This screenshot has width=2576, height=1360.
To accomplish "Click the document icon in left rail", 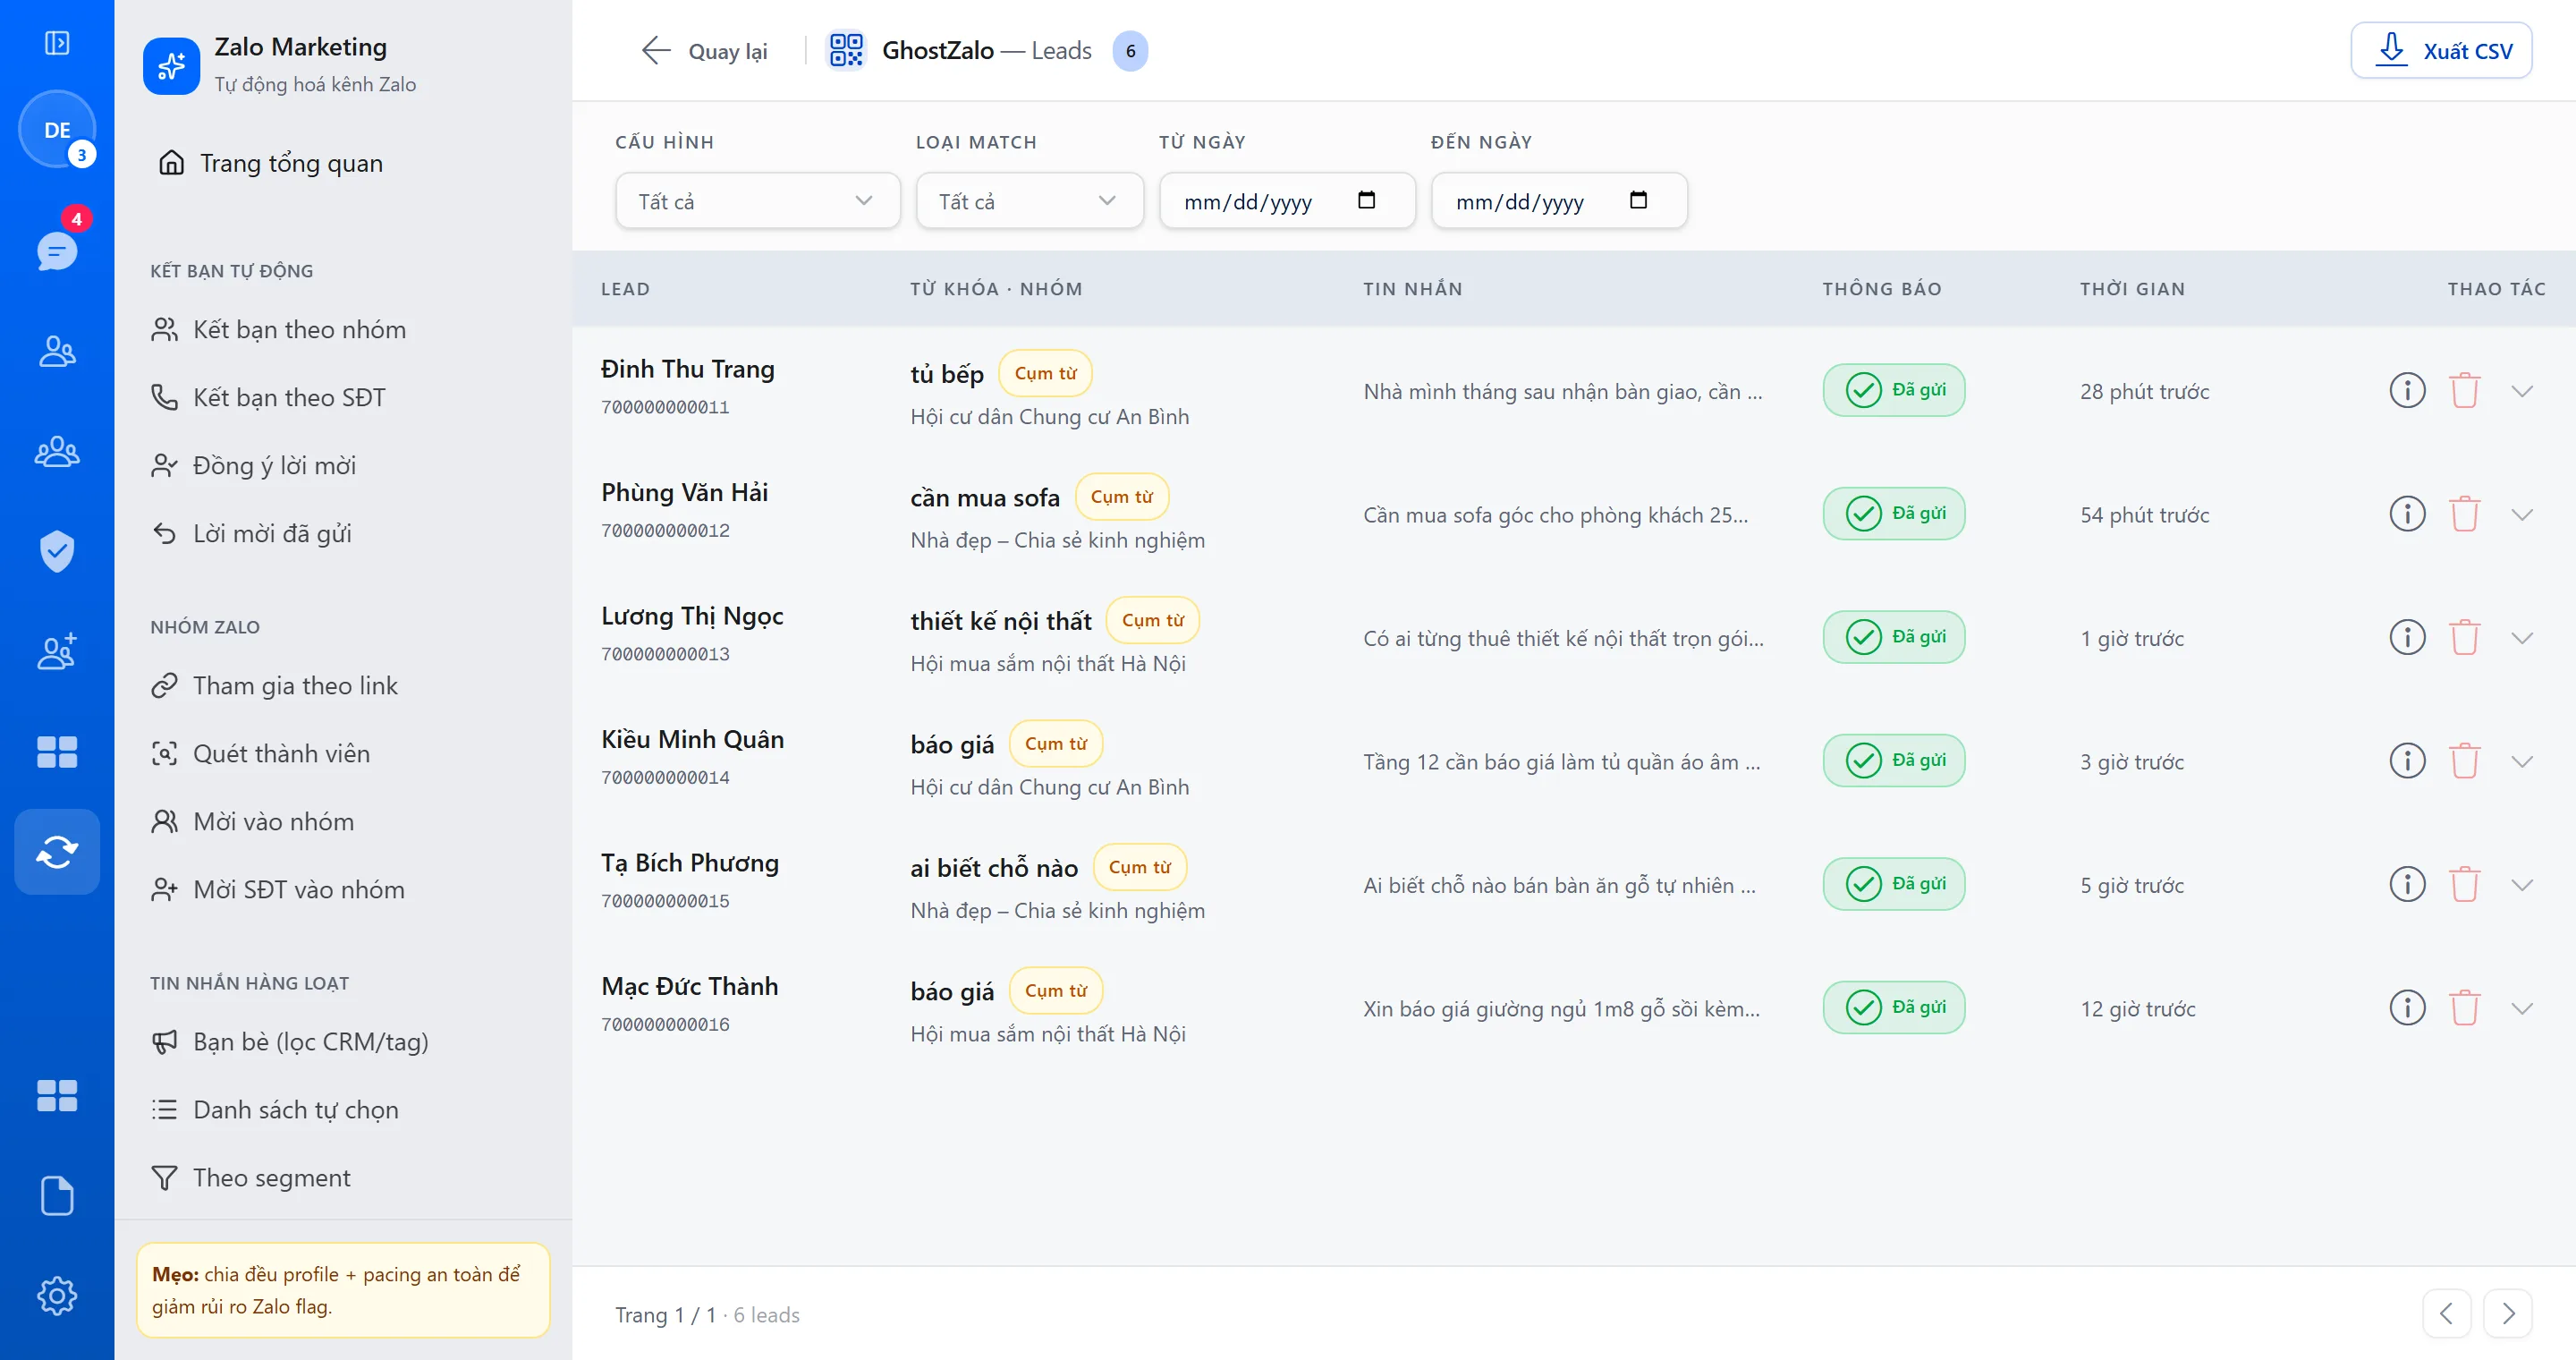I will [x=57, y=1195].
